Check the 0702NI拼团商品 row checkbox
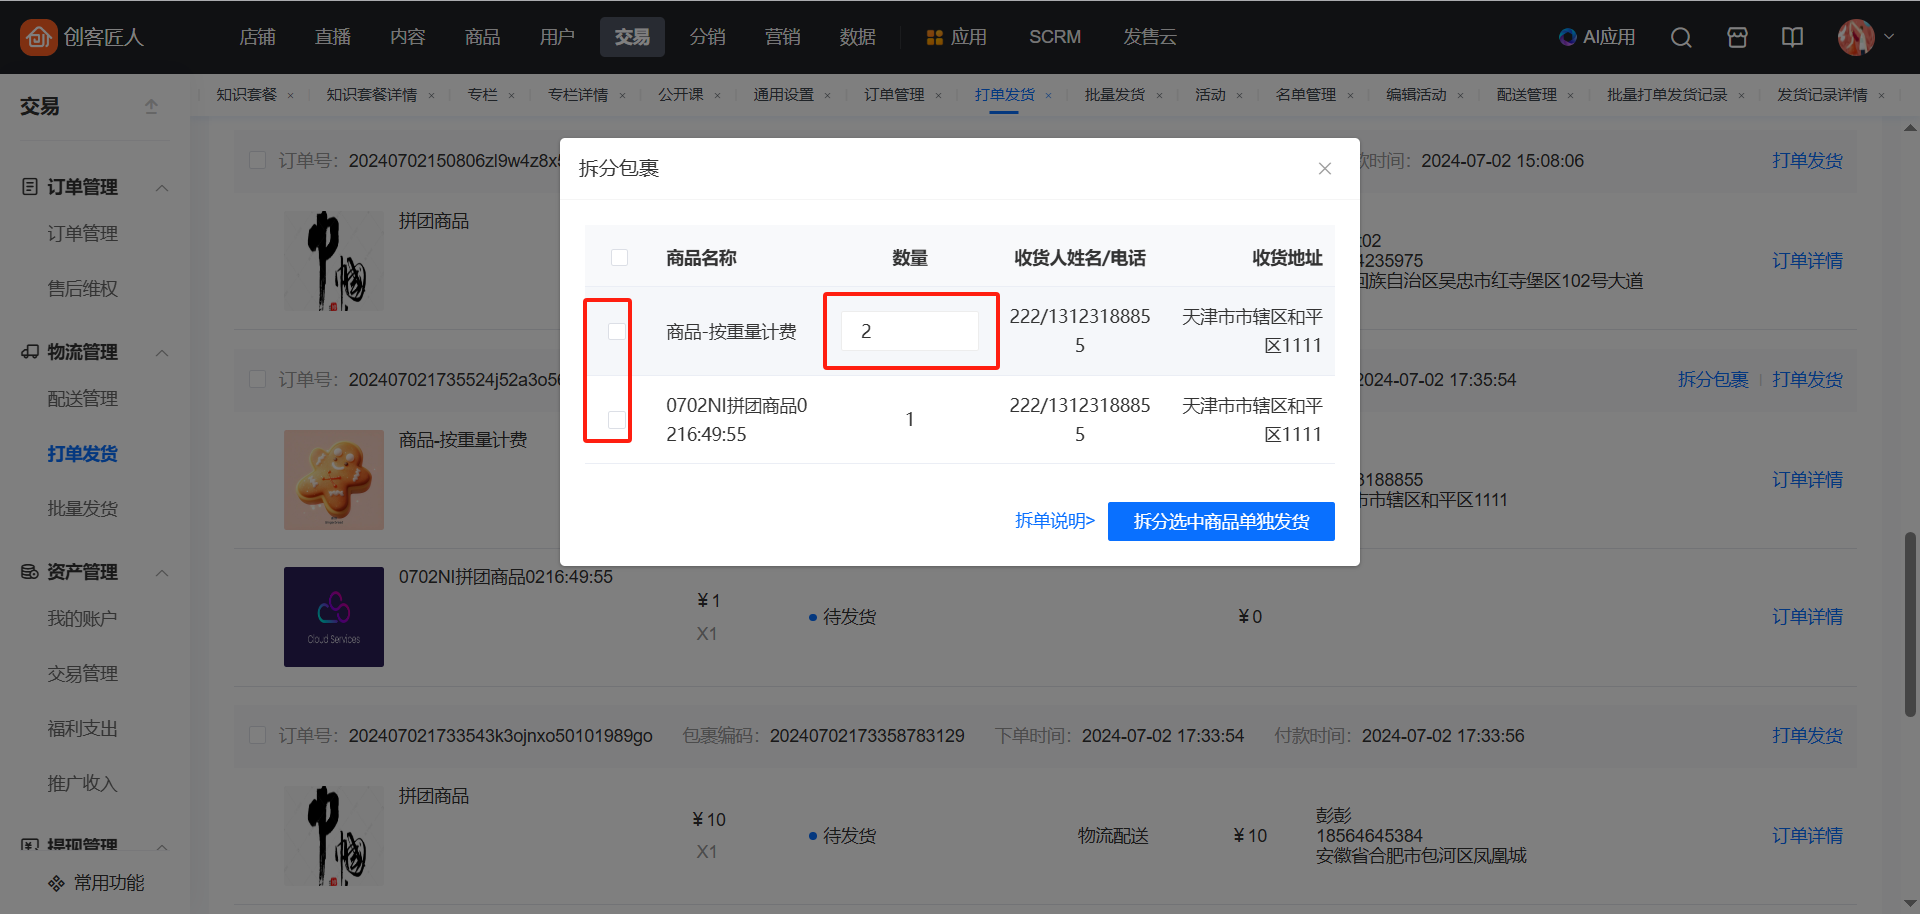1920x914 pixels. click(617, 420)
